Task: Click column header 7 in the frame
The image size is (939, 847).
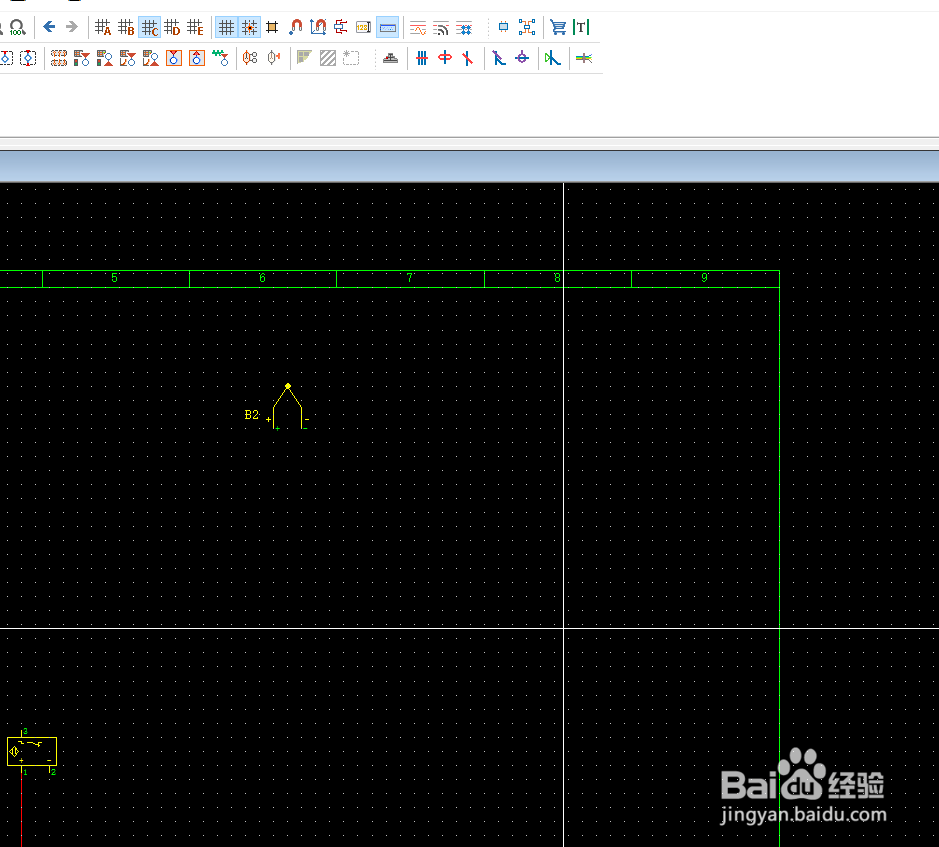Action: (x=410, y=278)
